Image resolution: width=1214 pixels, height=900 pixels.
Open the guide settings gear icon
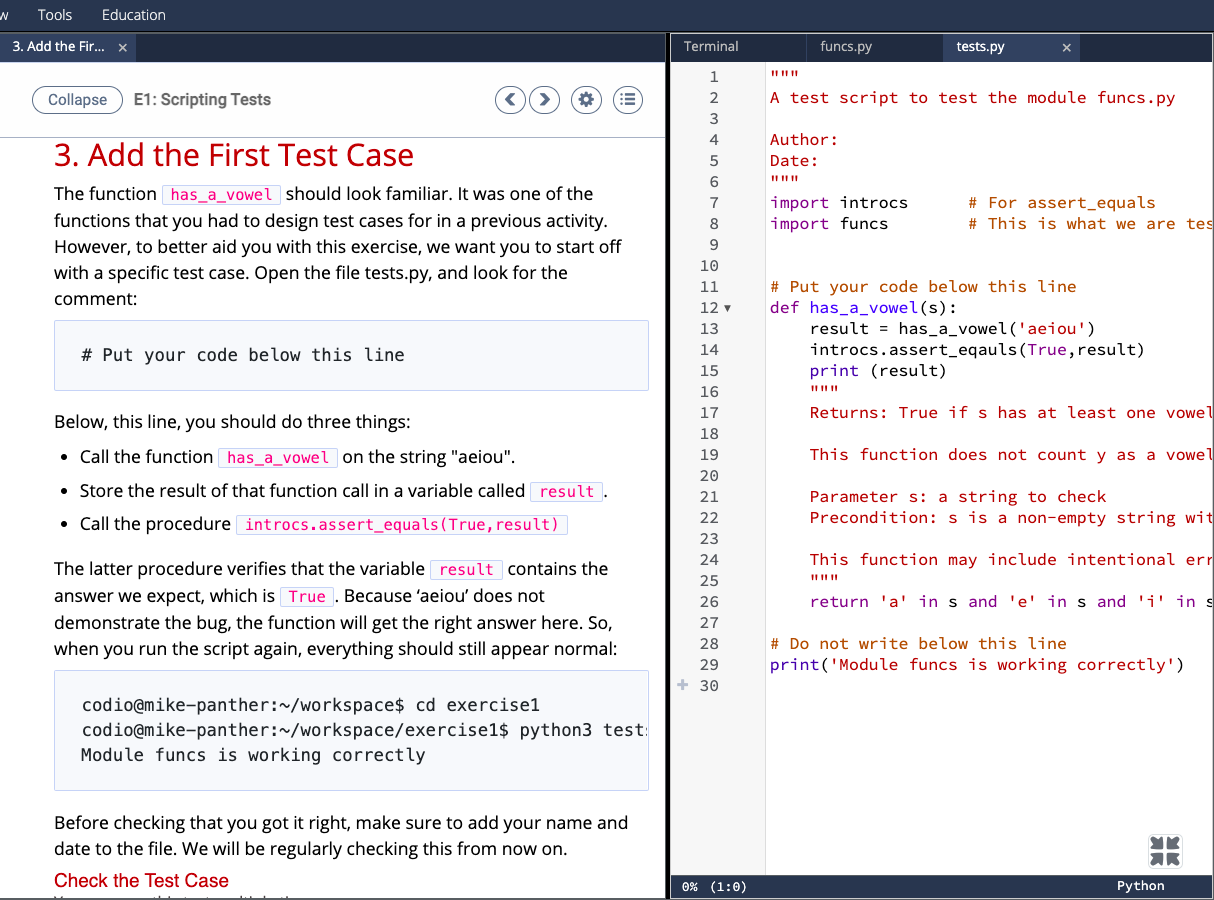tap(585, 99)
